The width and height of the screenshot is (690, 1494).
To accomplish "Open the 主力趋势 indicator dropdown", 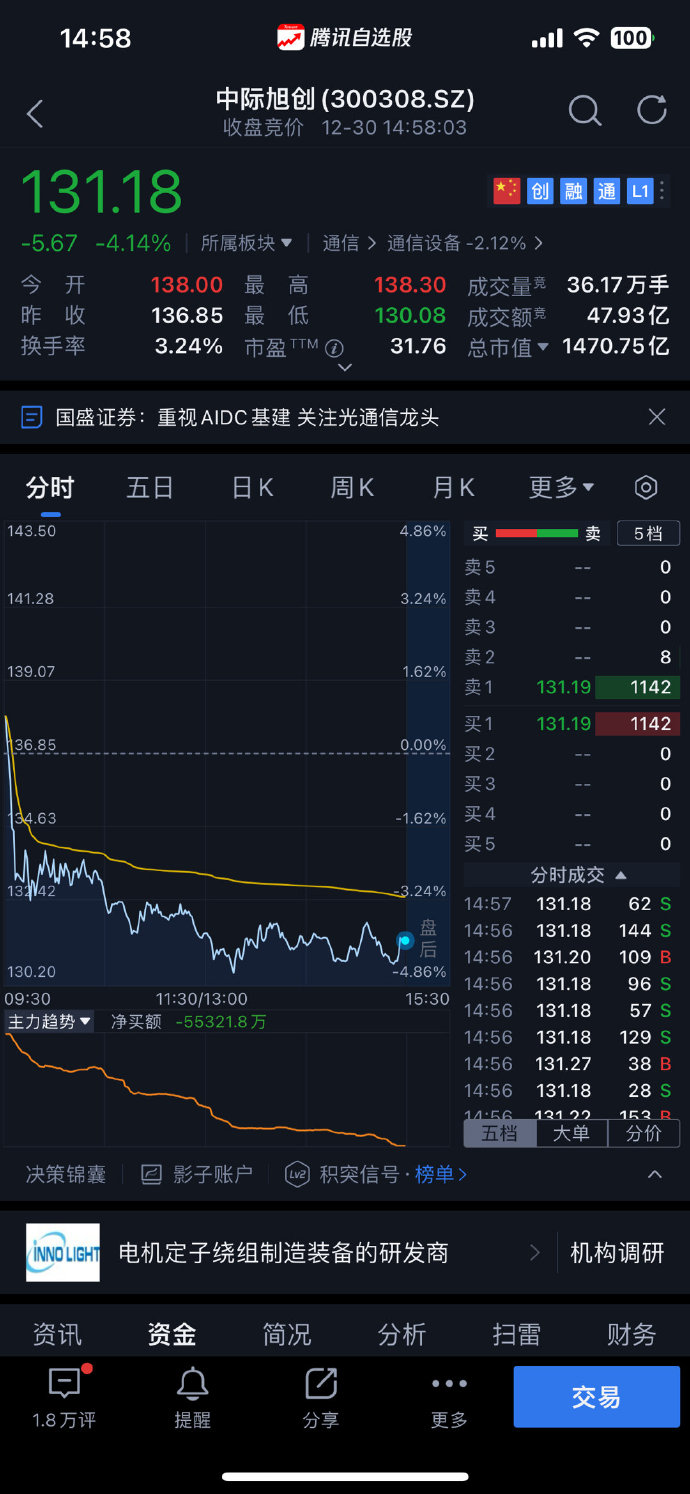I will tap(50, 1021).
